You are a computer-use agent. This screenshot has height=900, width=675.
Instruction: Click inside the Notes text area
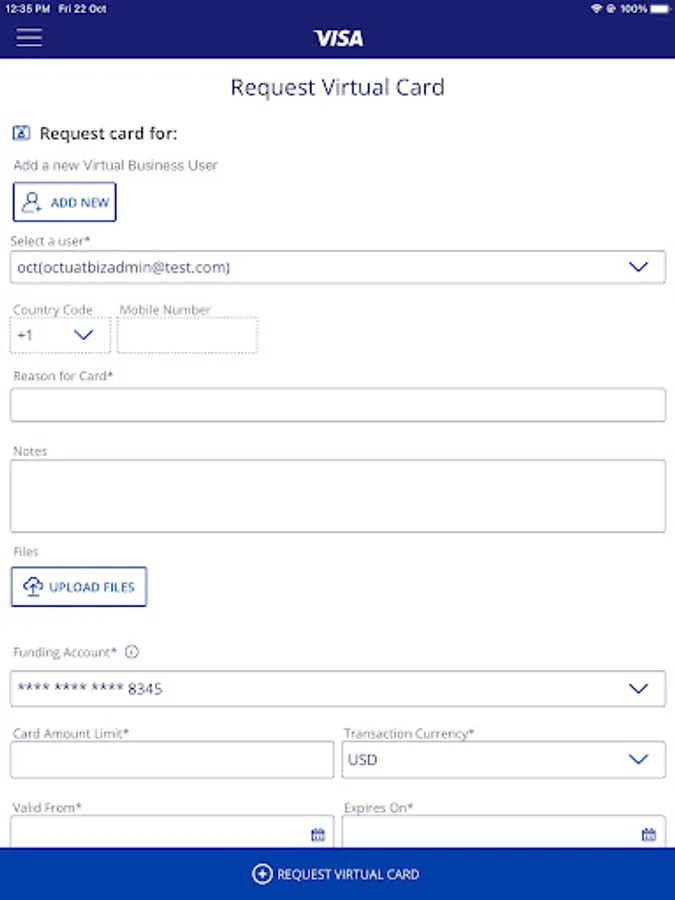(337, 496)
